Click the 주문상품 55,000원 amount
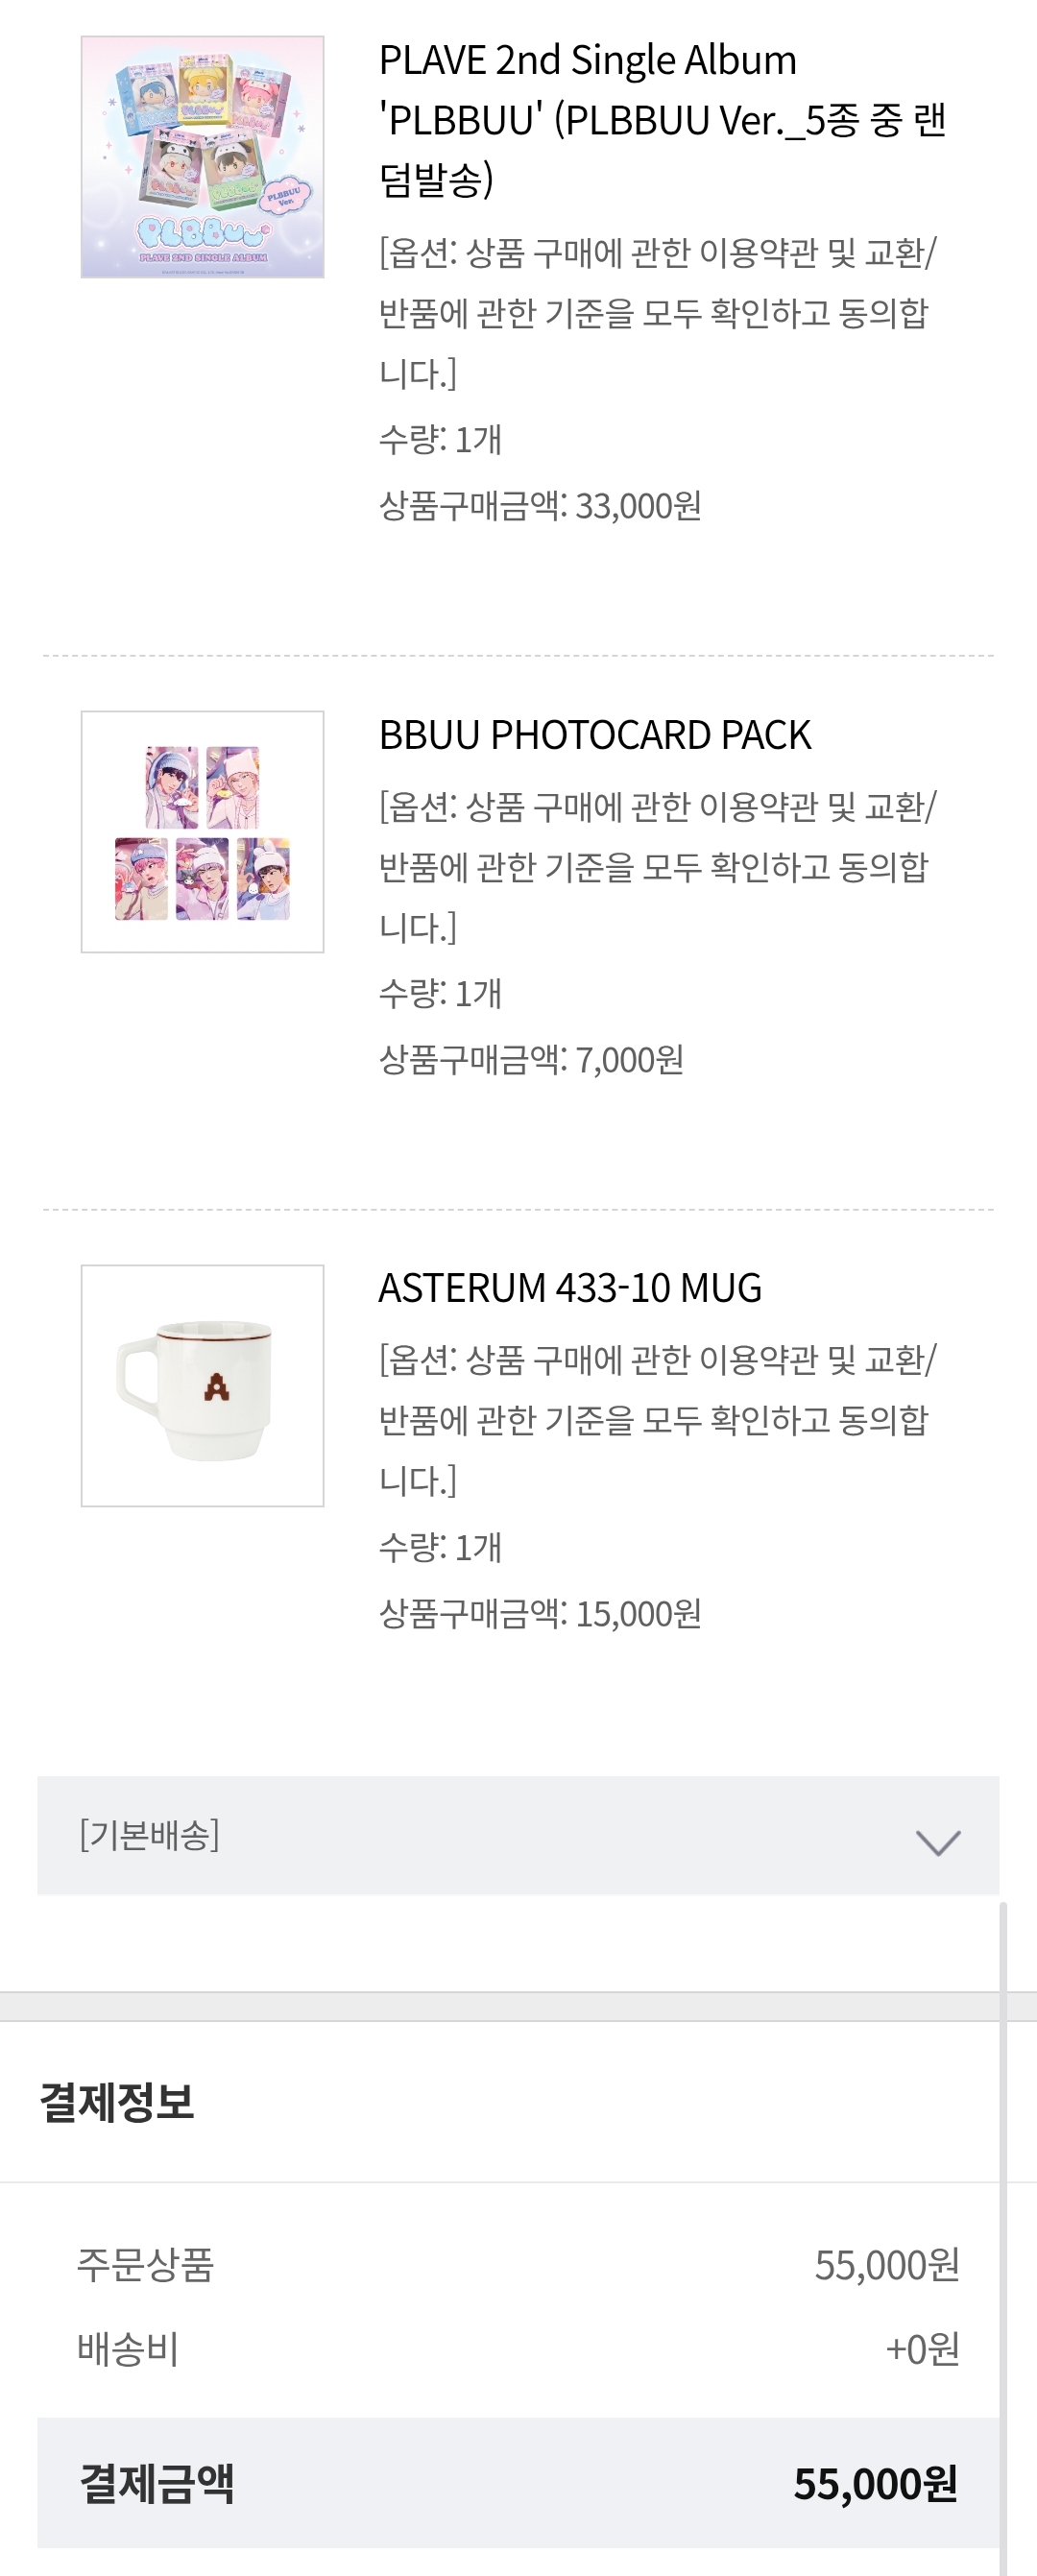This screenshot has width=1037, height=2576. (886, 2265)
